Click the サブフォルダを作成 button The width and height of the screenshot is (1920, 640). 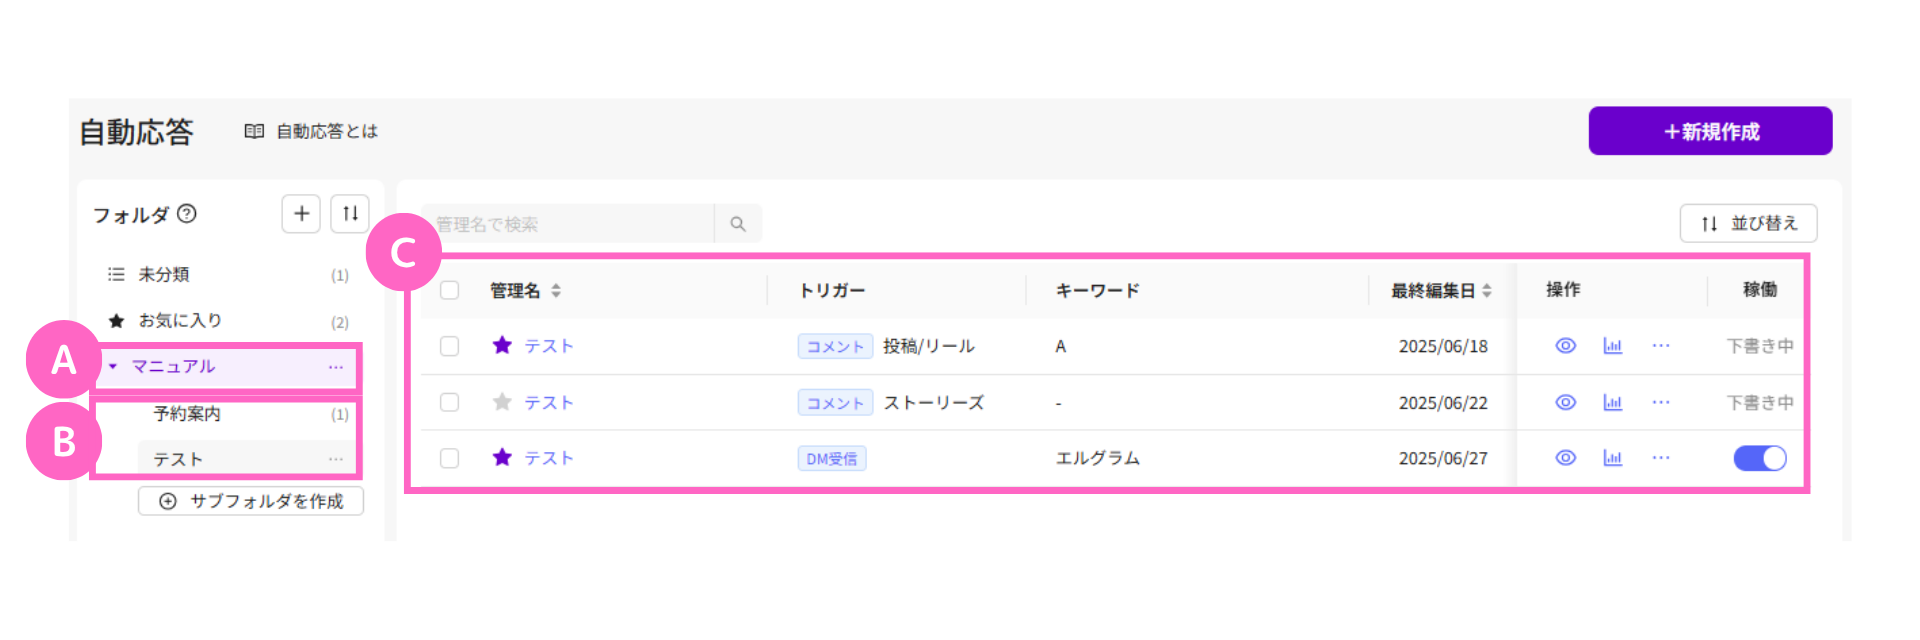251,501
